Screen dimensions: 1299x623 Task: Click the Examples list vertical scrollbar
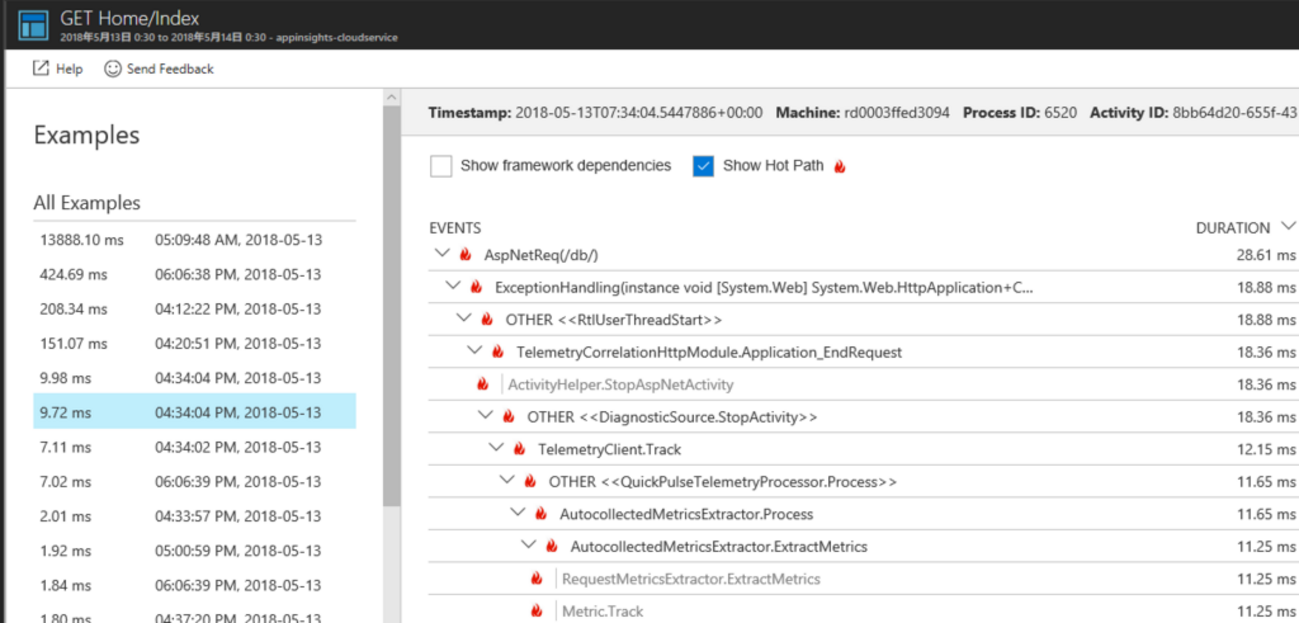coord(391,300)
